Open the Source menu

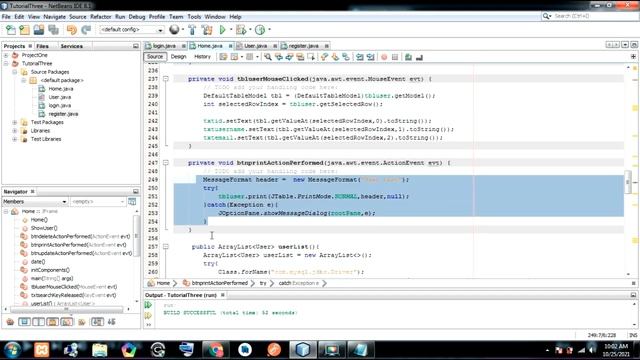[78, 17]
